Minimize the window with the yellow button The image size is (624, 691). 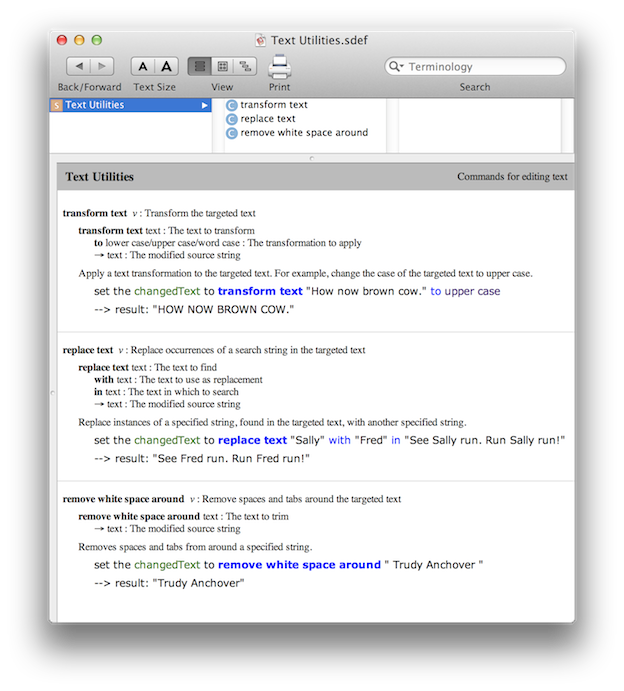point(79,41)
